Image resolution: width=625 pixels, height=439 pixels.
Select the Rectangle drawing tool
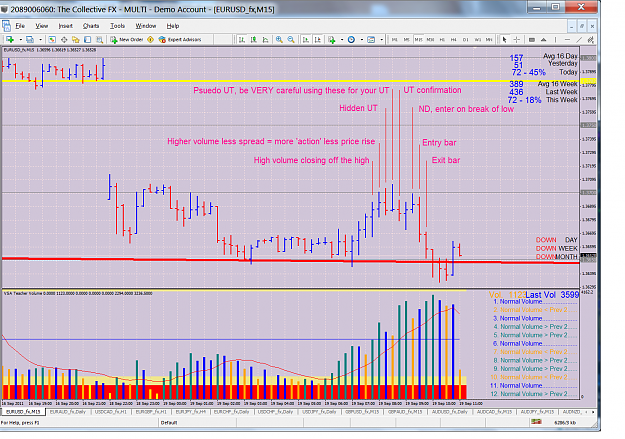(x=532, y=39)
